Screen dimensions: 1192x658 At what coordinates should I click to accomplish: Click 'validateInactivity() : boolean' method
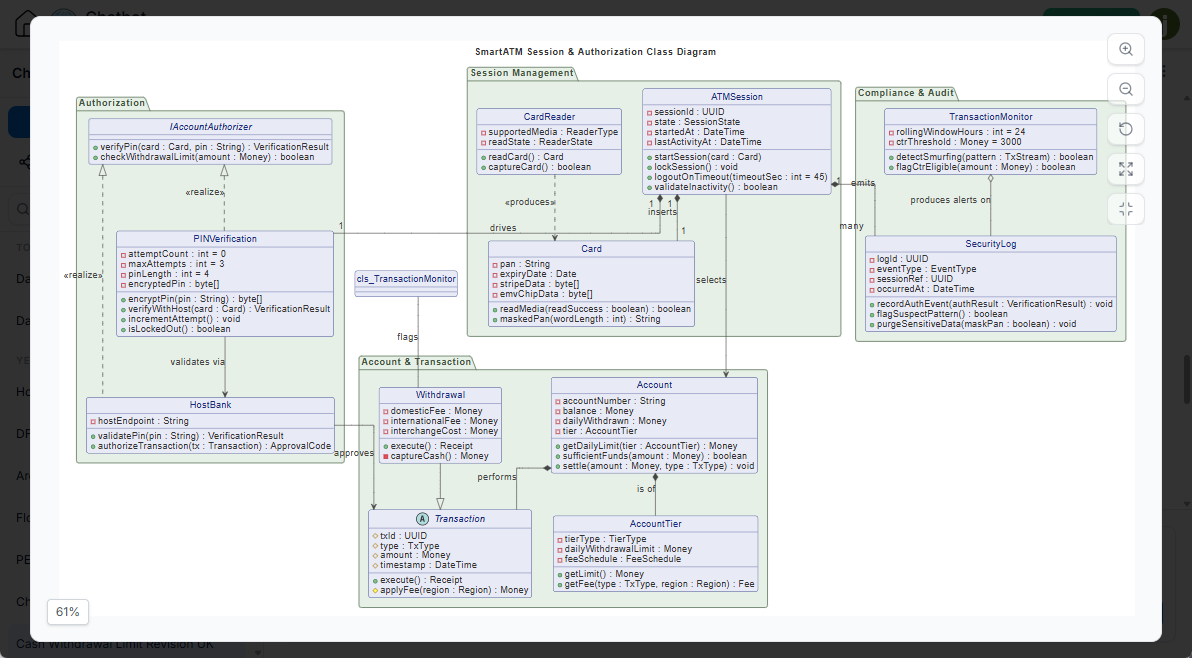pos(715,187)
